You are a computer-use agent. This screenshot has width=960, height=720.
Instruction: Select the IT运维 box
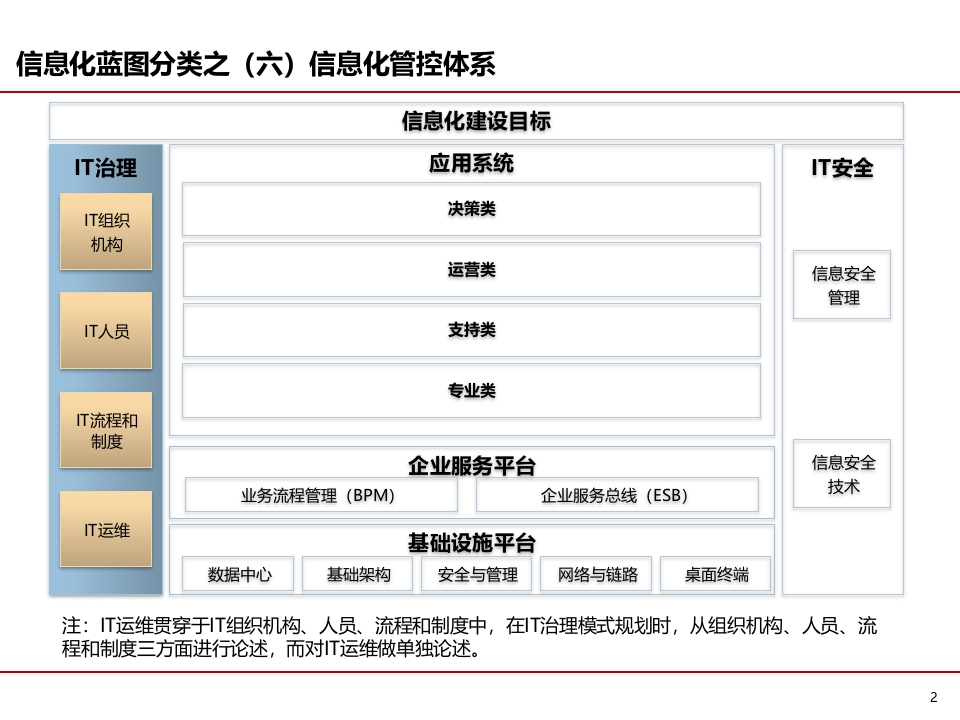(x=106, y=529)
